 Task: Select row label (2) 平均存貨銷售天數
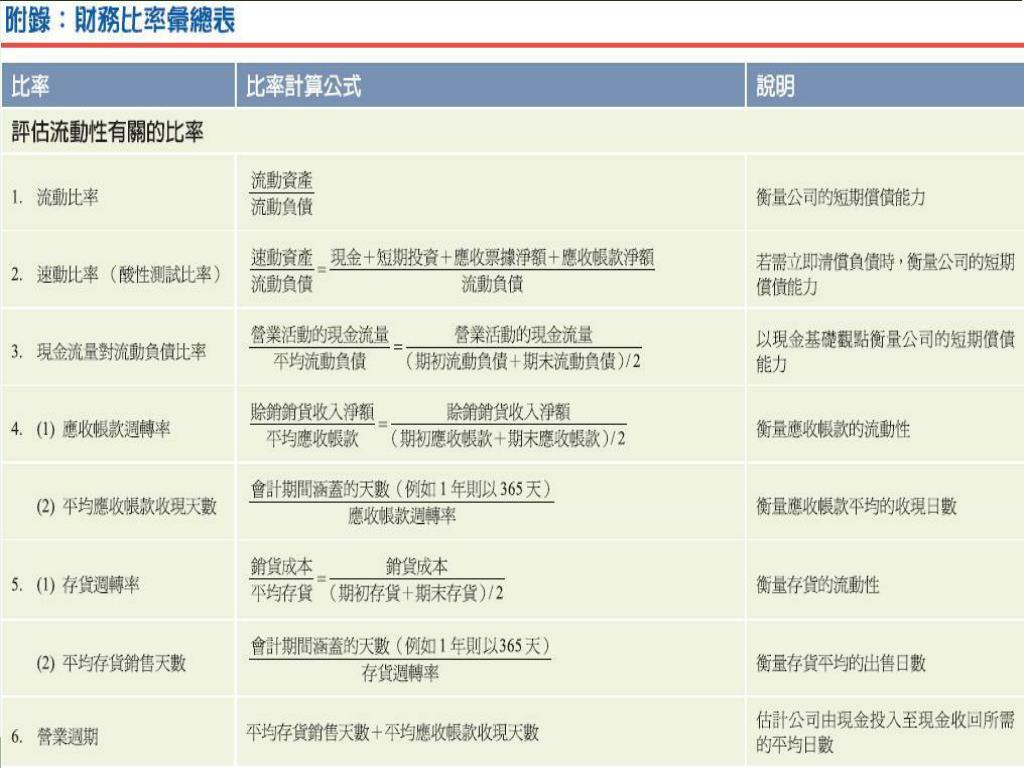[x=111, y=664]
